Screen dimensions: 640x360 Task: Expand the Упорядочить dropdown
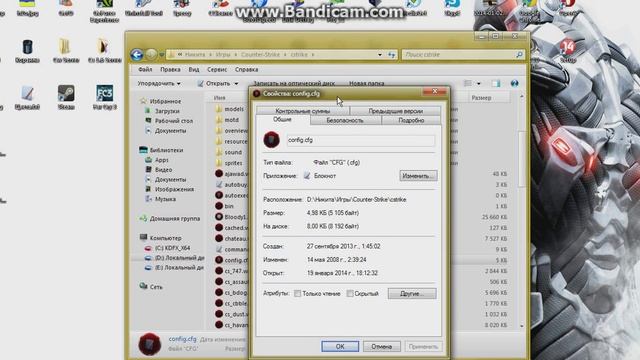click(159, 83)
